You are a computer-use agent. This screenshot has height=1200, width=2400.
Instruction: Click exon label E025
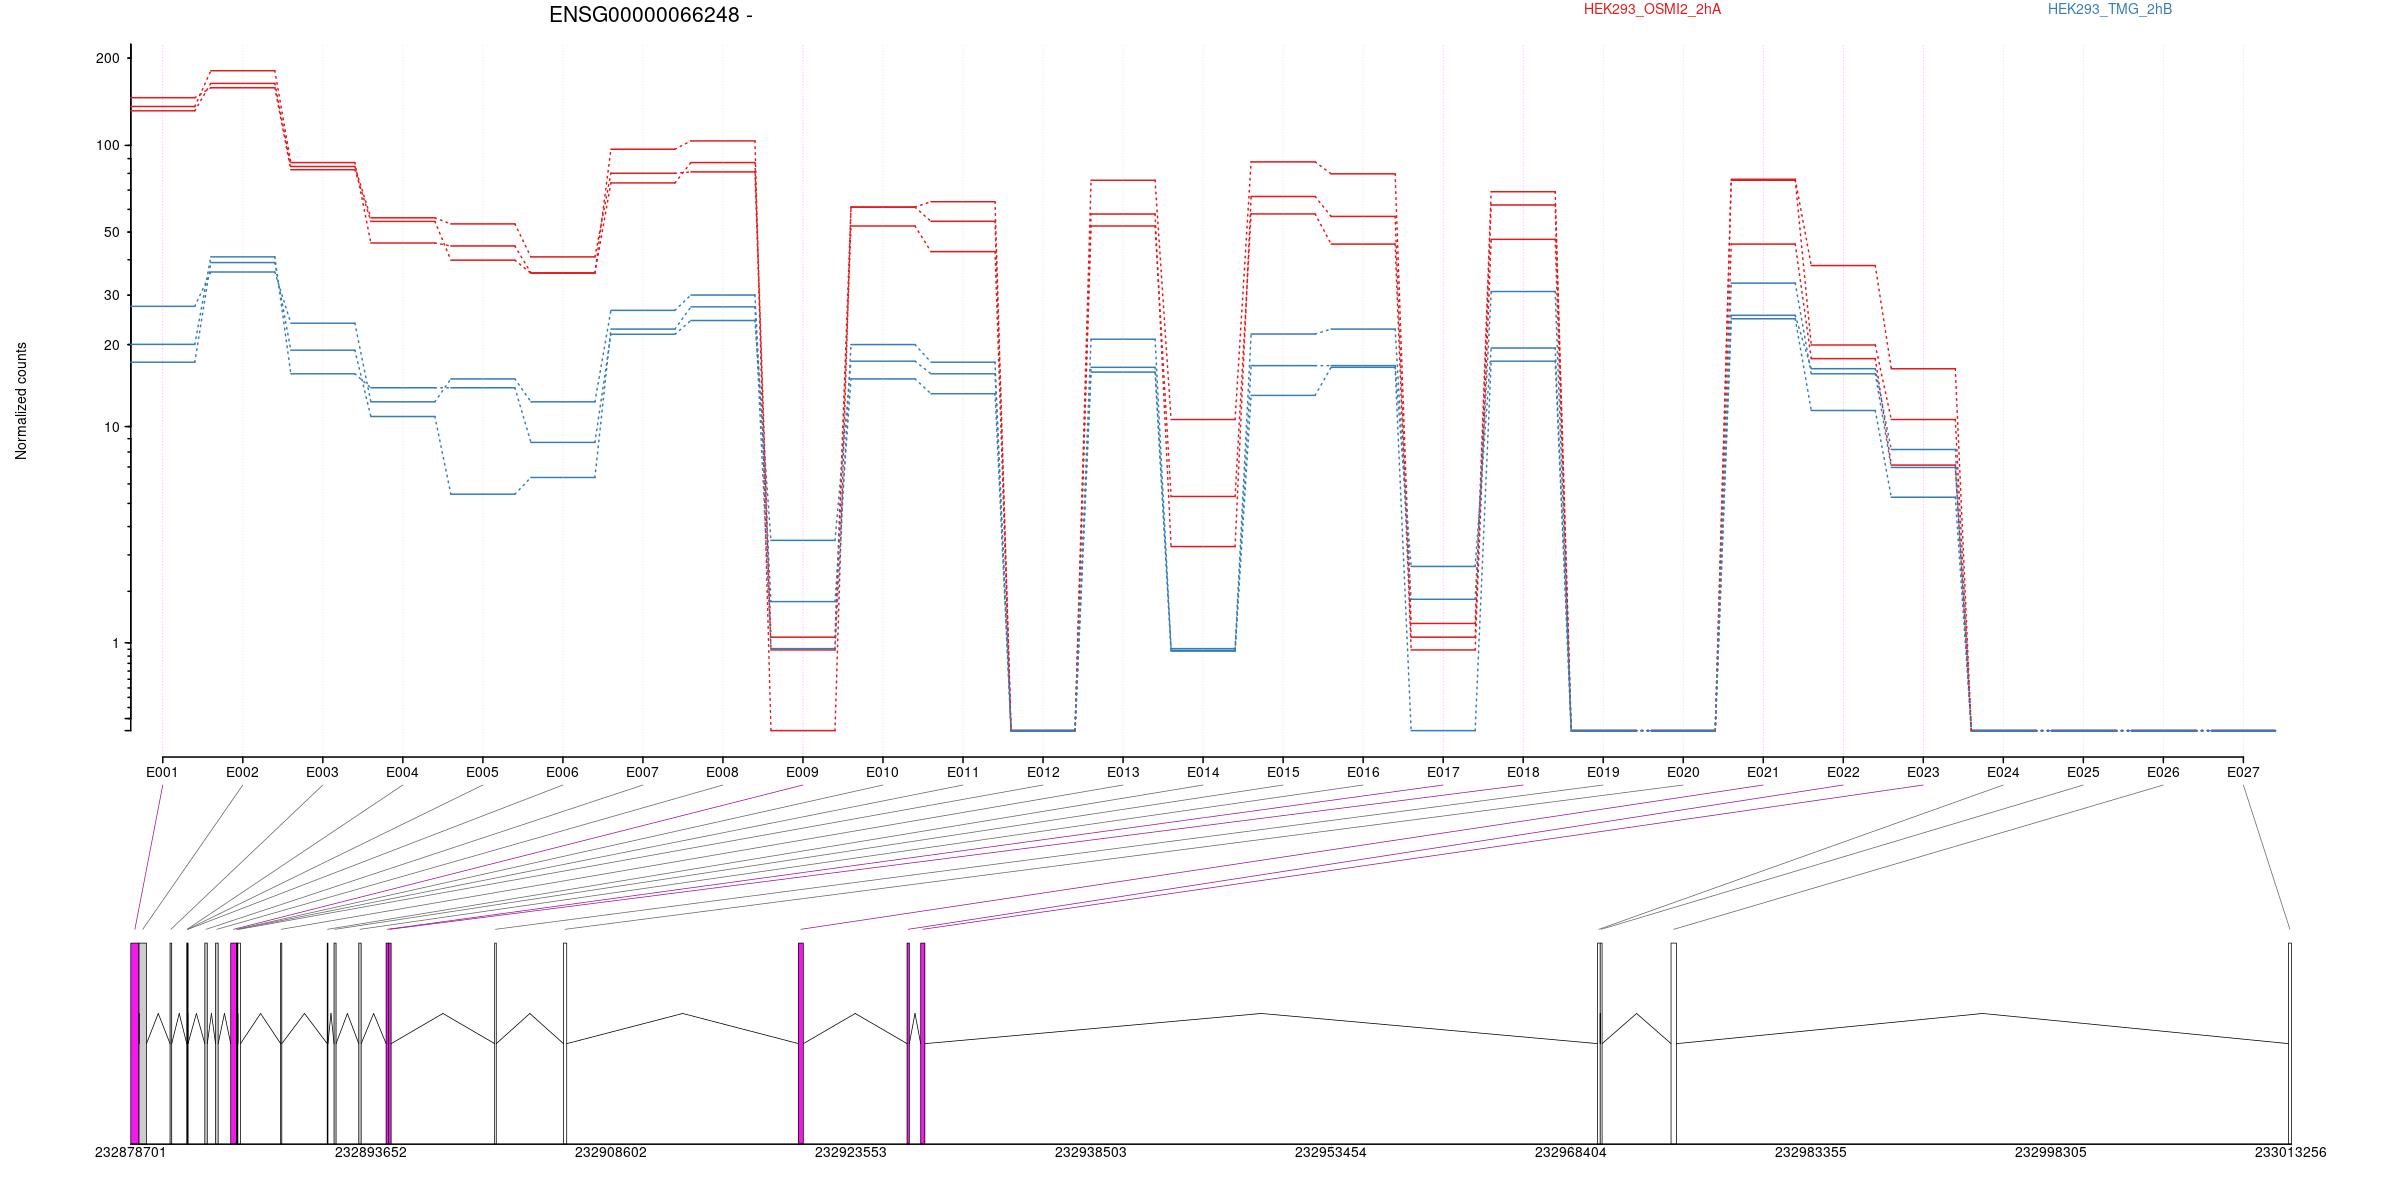point(2083,772)
